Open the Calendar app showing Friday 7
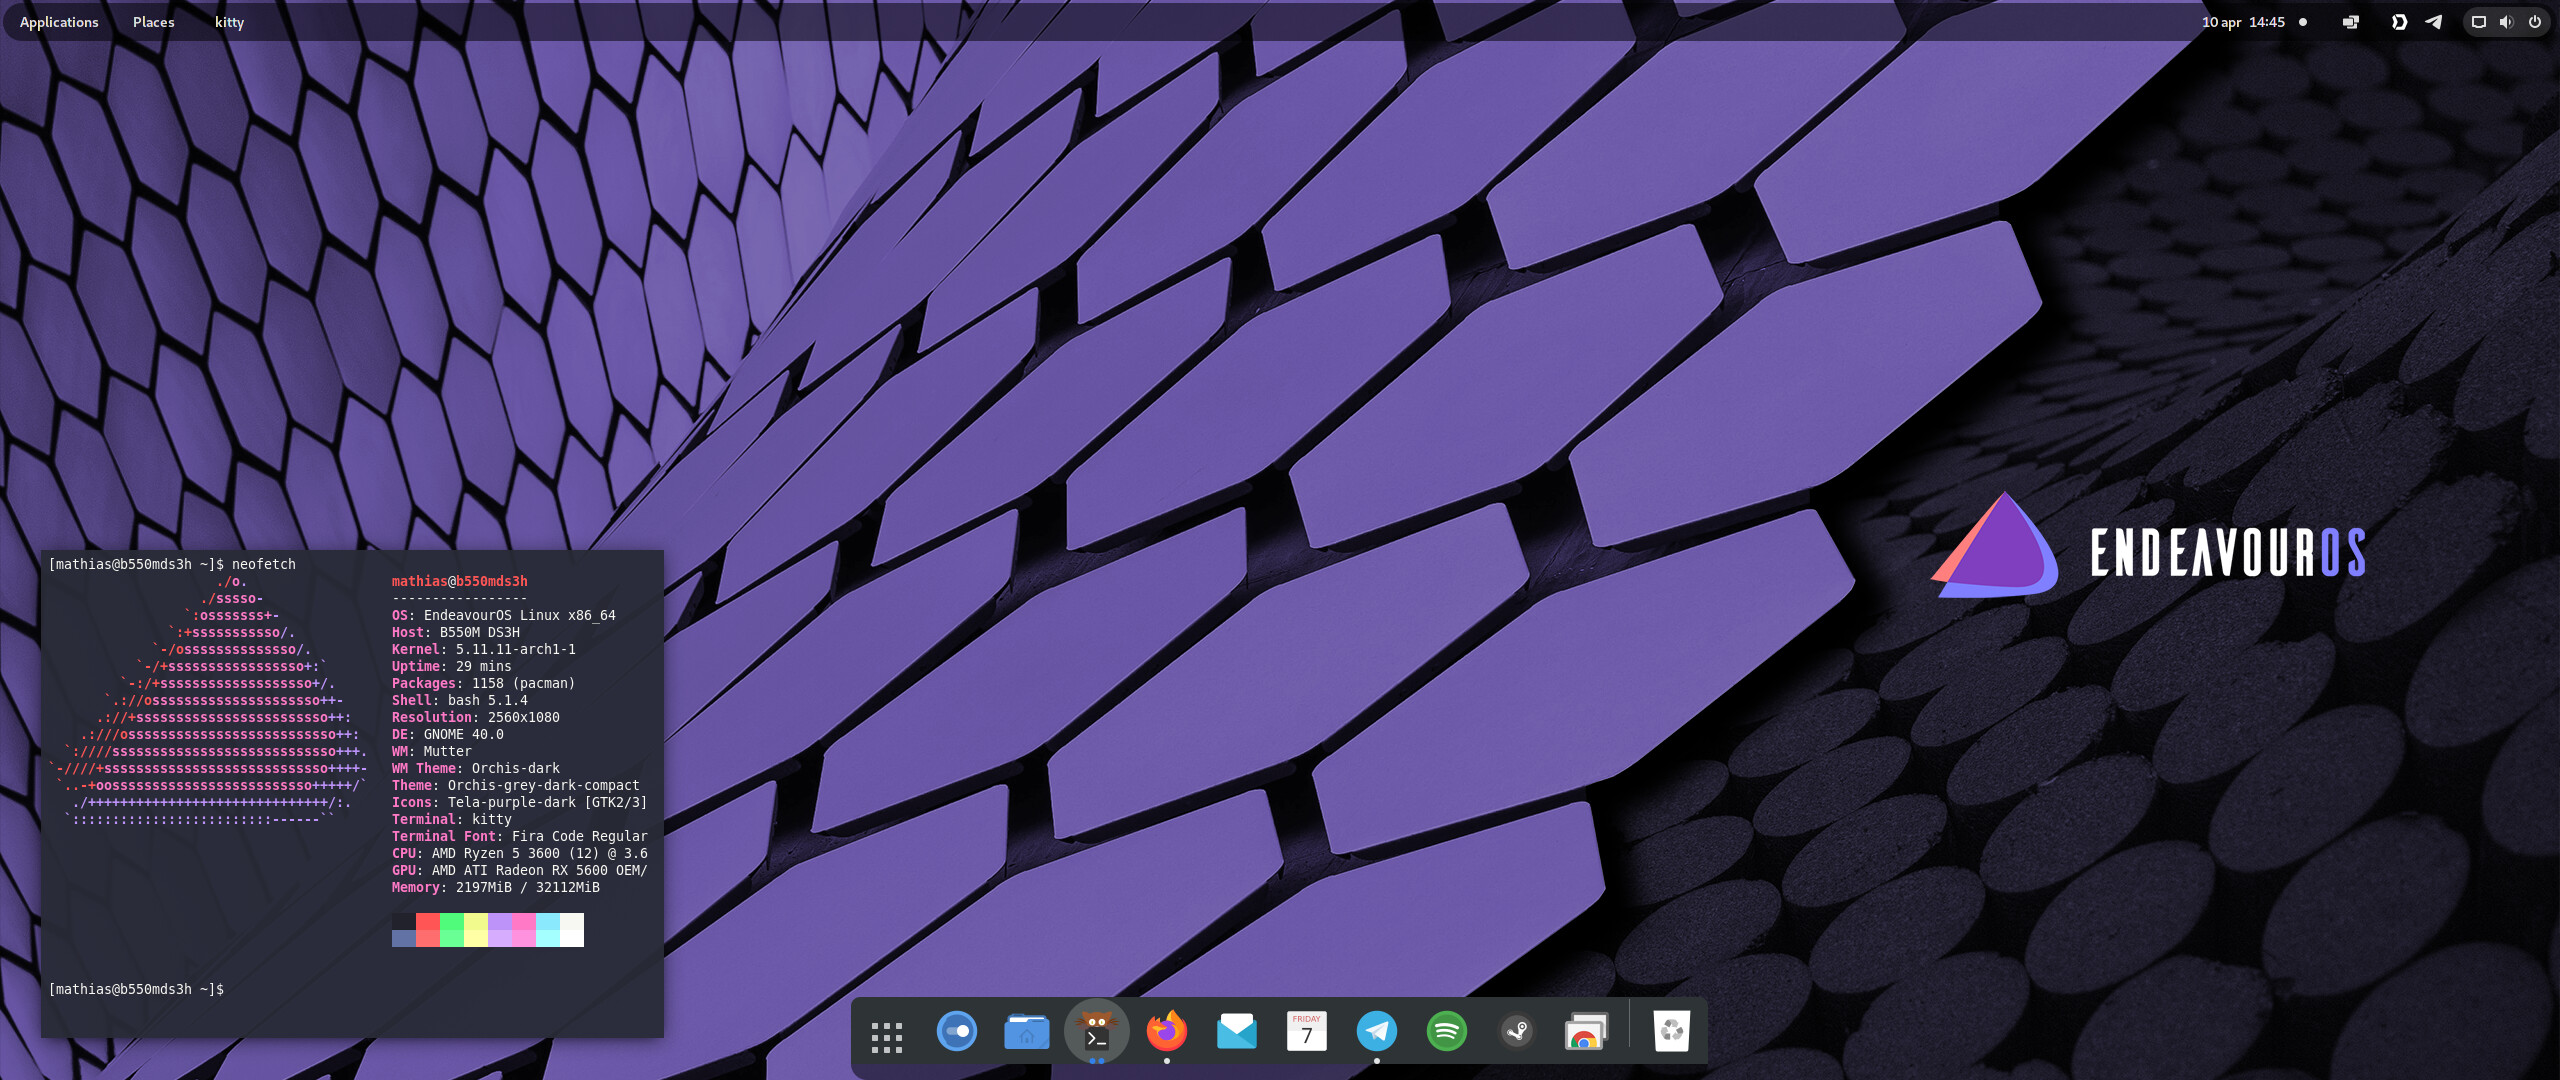Screen dimensions: 2560x1080 click(1307, 1031)
